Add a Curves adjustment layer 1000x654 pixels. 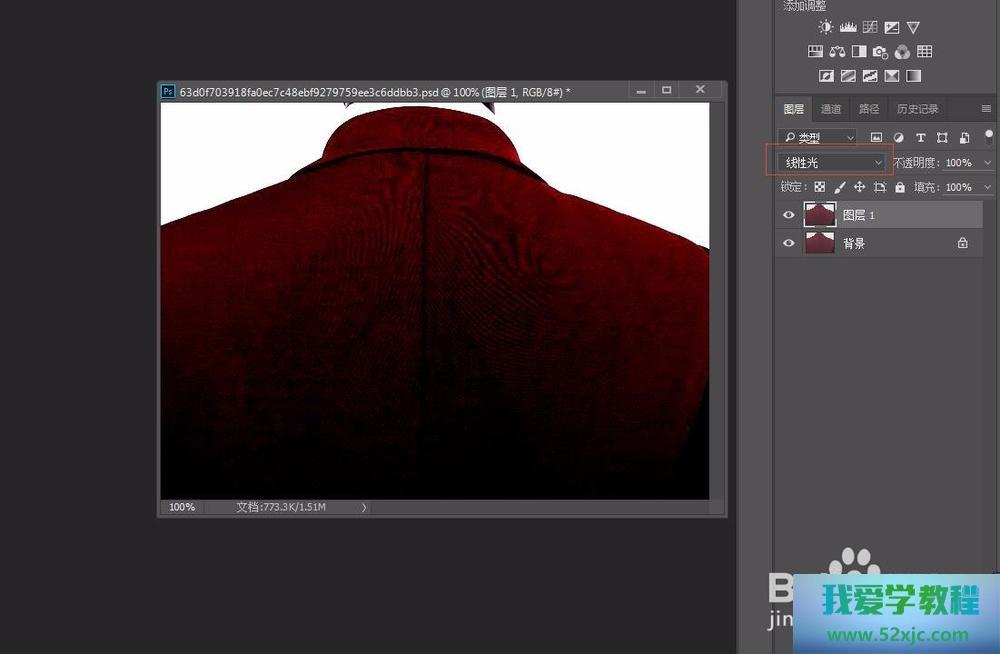tap(870, 28)
